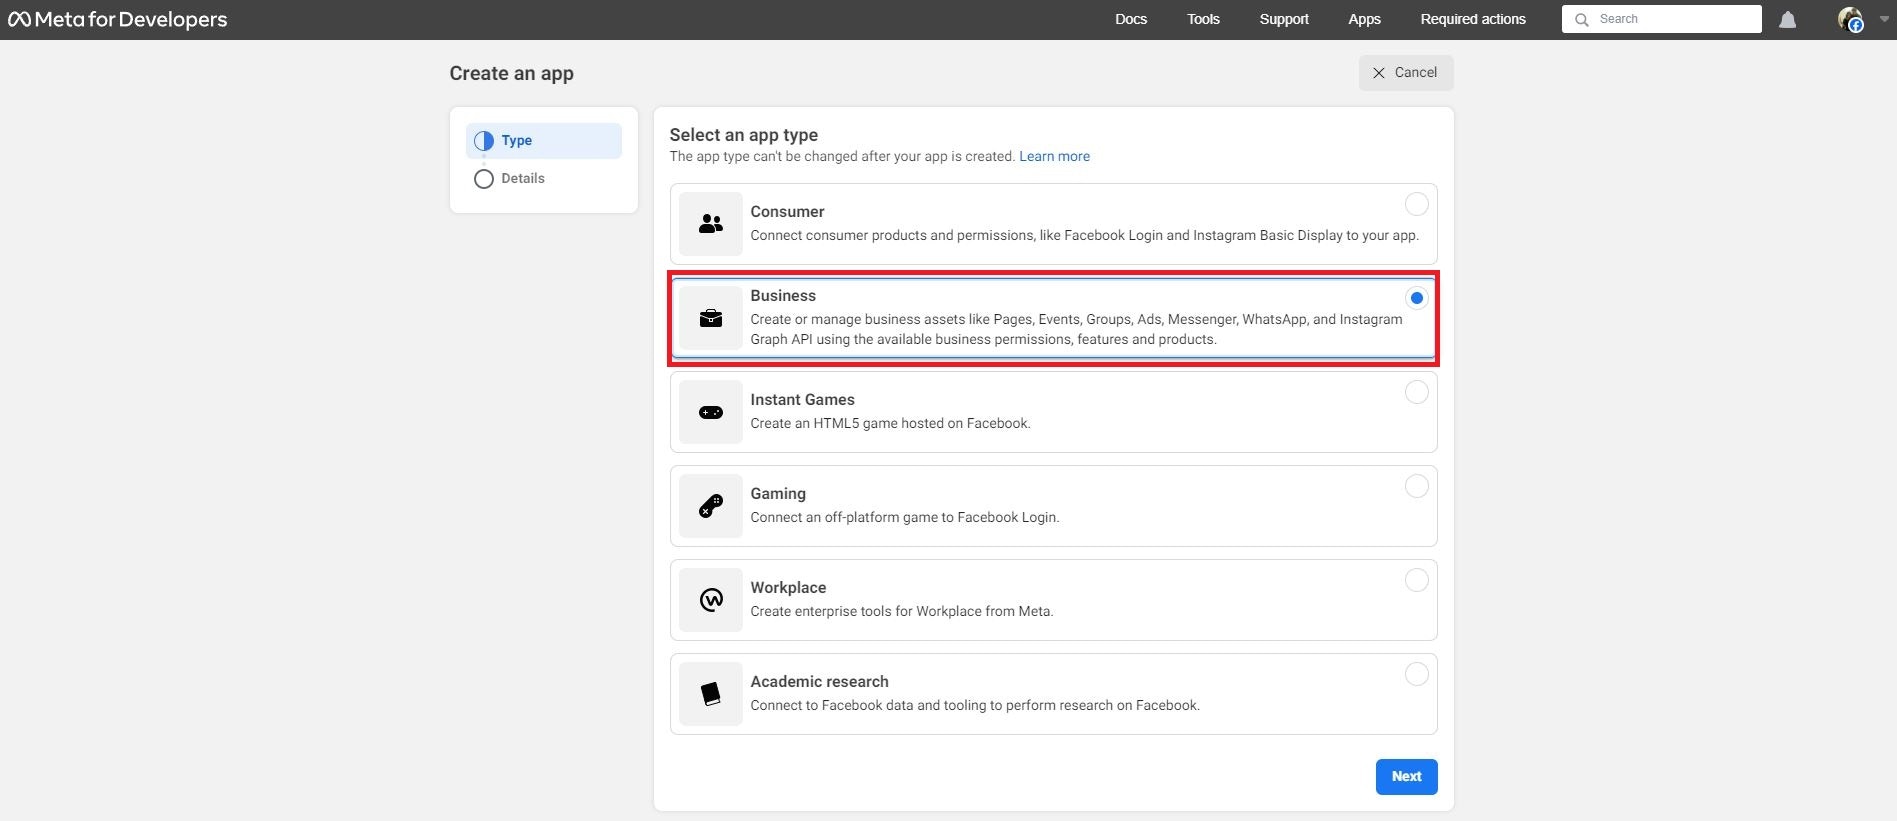Click the Academic research option title
The width and height of the screenshot is (1897, 821).
click(x=819, y=682)
